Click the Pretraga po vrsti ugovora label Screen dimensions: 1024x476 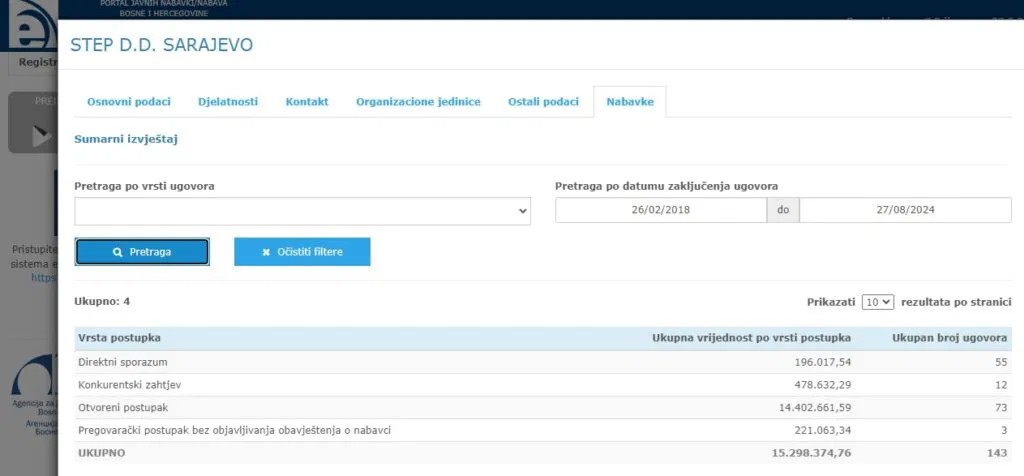point(144,186)
